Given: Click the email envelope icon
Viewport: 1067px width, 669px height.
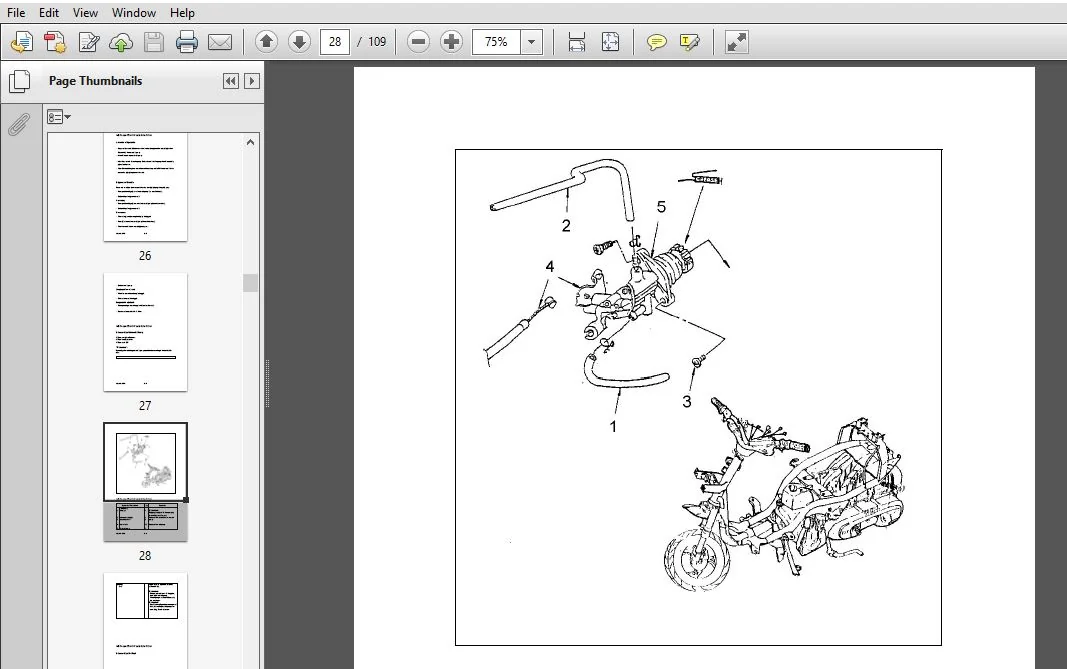Looking at the screenshot, I should coord(220,42).
